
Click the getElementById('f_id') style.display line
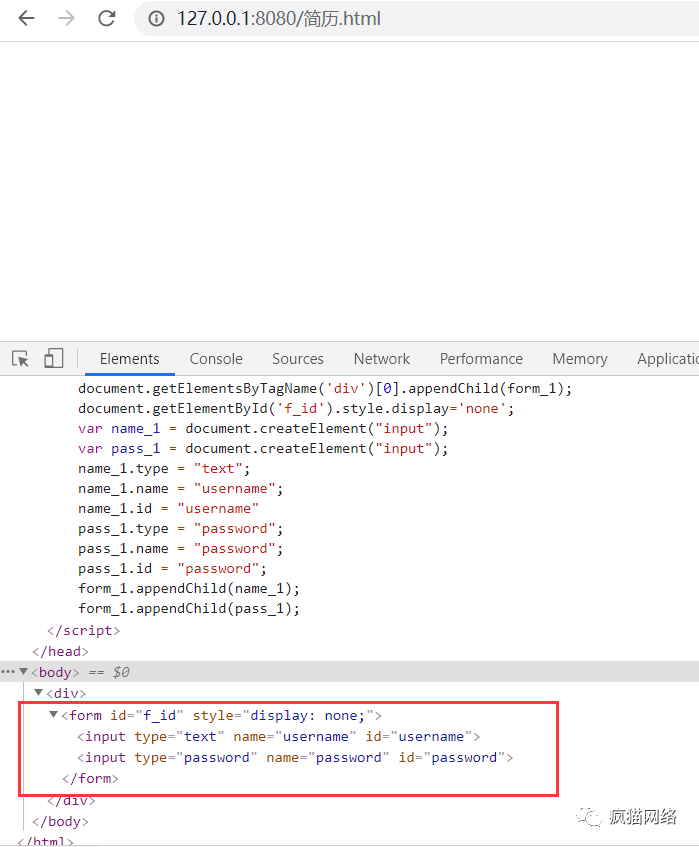tap(296, 408)
